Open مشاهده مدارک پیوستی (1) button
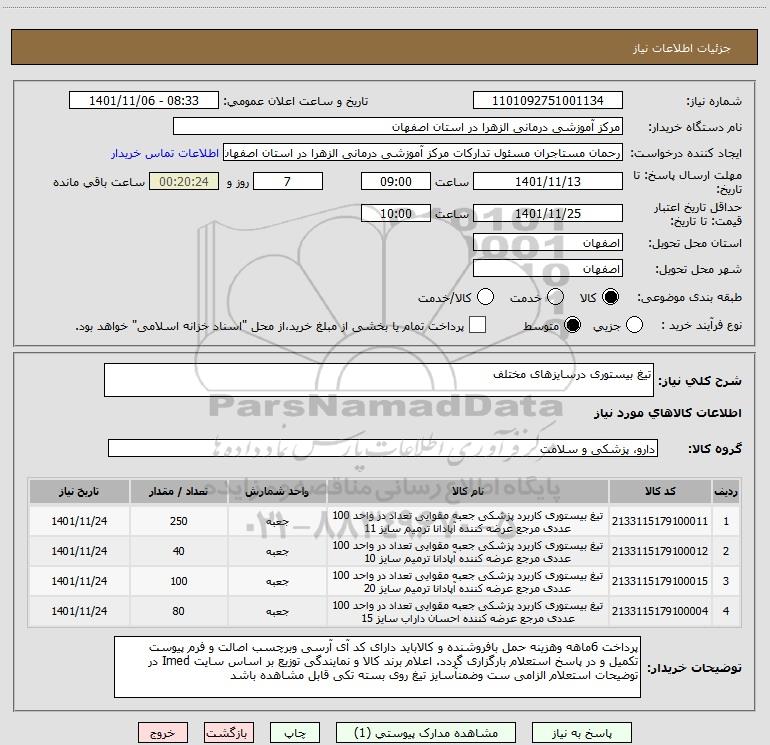The height and width of the screenshot is (745, 770). pos(425,733)
